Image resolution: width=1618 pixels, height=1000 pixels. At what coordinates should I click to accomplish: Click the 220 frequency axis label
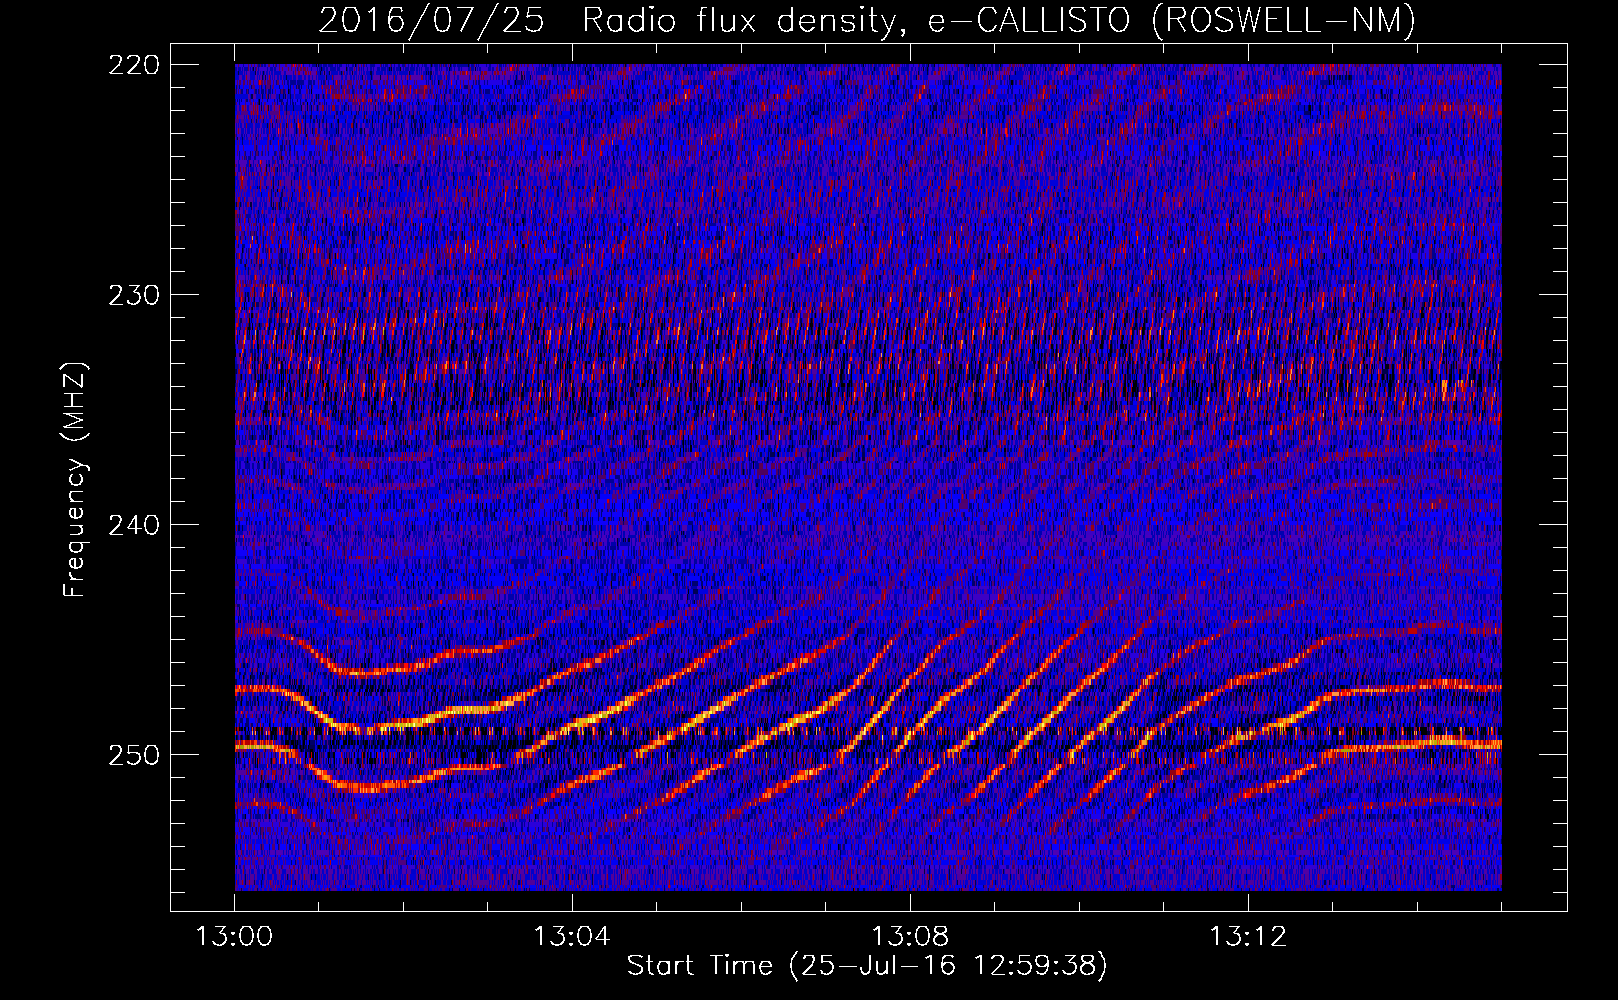(133, 64)
